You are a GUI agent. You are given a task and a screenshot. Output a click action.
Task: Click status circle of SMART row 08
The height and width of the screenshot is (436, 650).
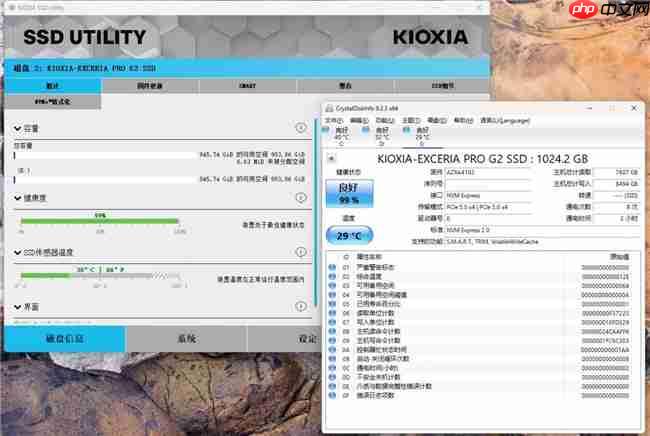coord(332,331)
